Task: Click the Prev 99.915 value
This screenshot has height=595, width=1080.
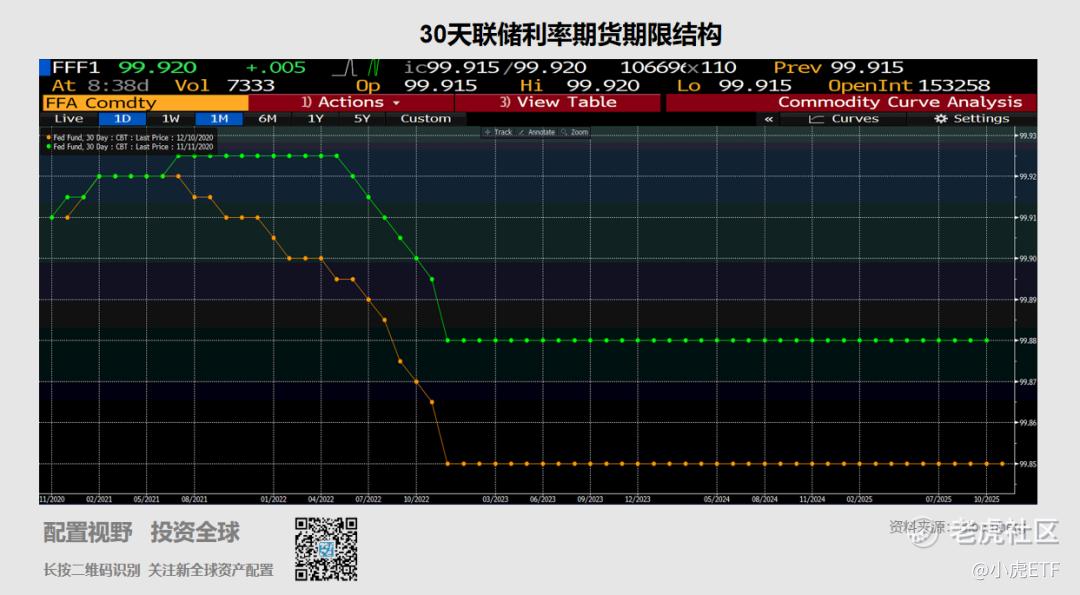Action: pyautogui.click(x=838, y=67)
